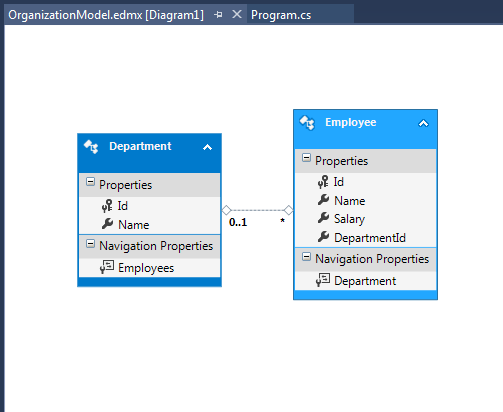
Task: Collapse the Employee entity with chevron
Action: pos(423,124)
